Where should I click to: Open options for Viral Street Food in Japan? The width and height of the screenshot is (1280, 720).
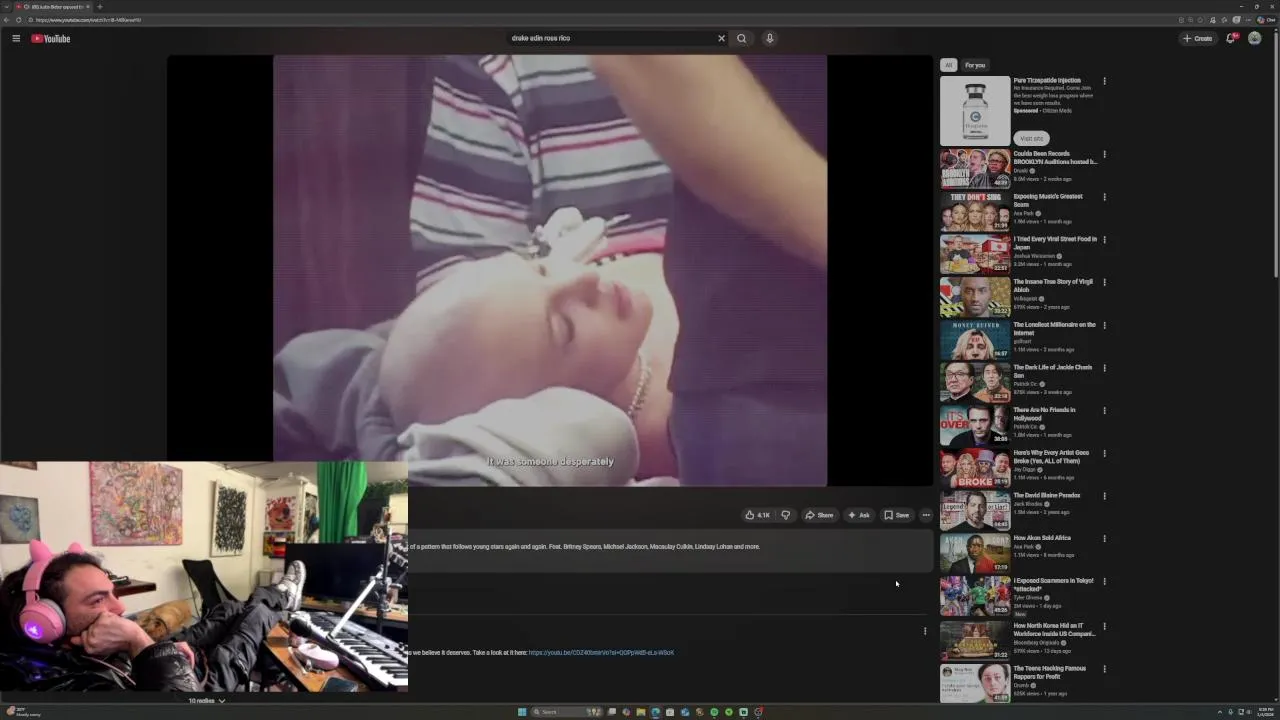(x=1104, y=240)
